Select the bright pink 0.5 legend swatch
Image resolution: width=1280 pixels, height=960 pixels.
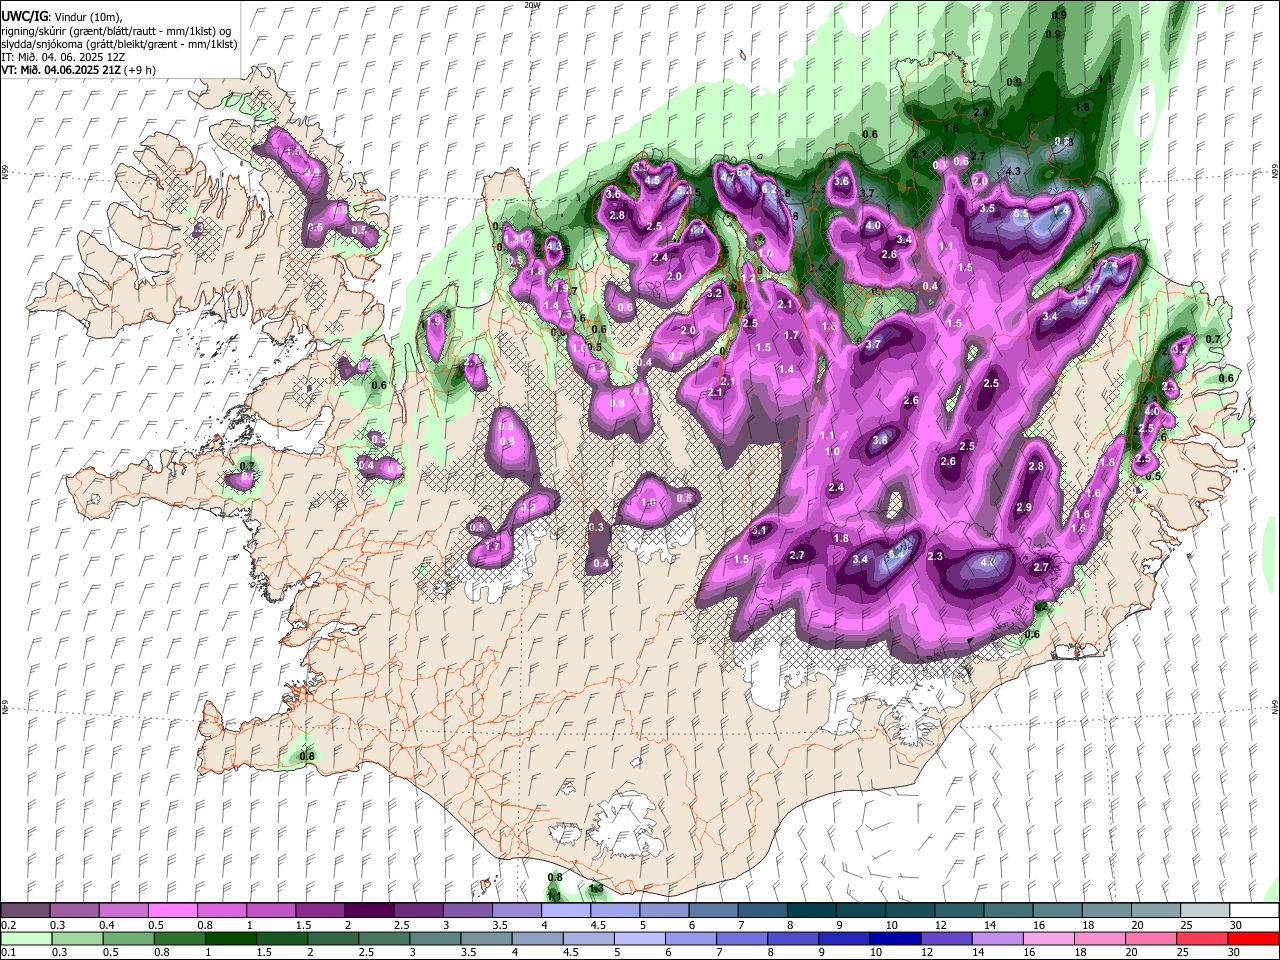point(173,911)
